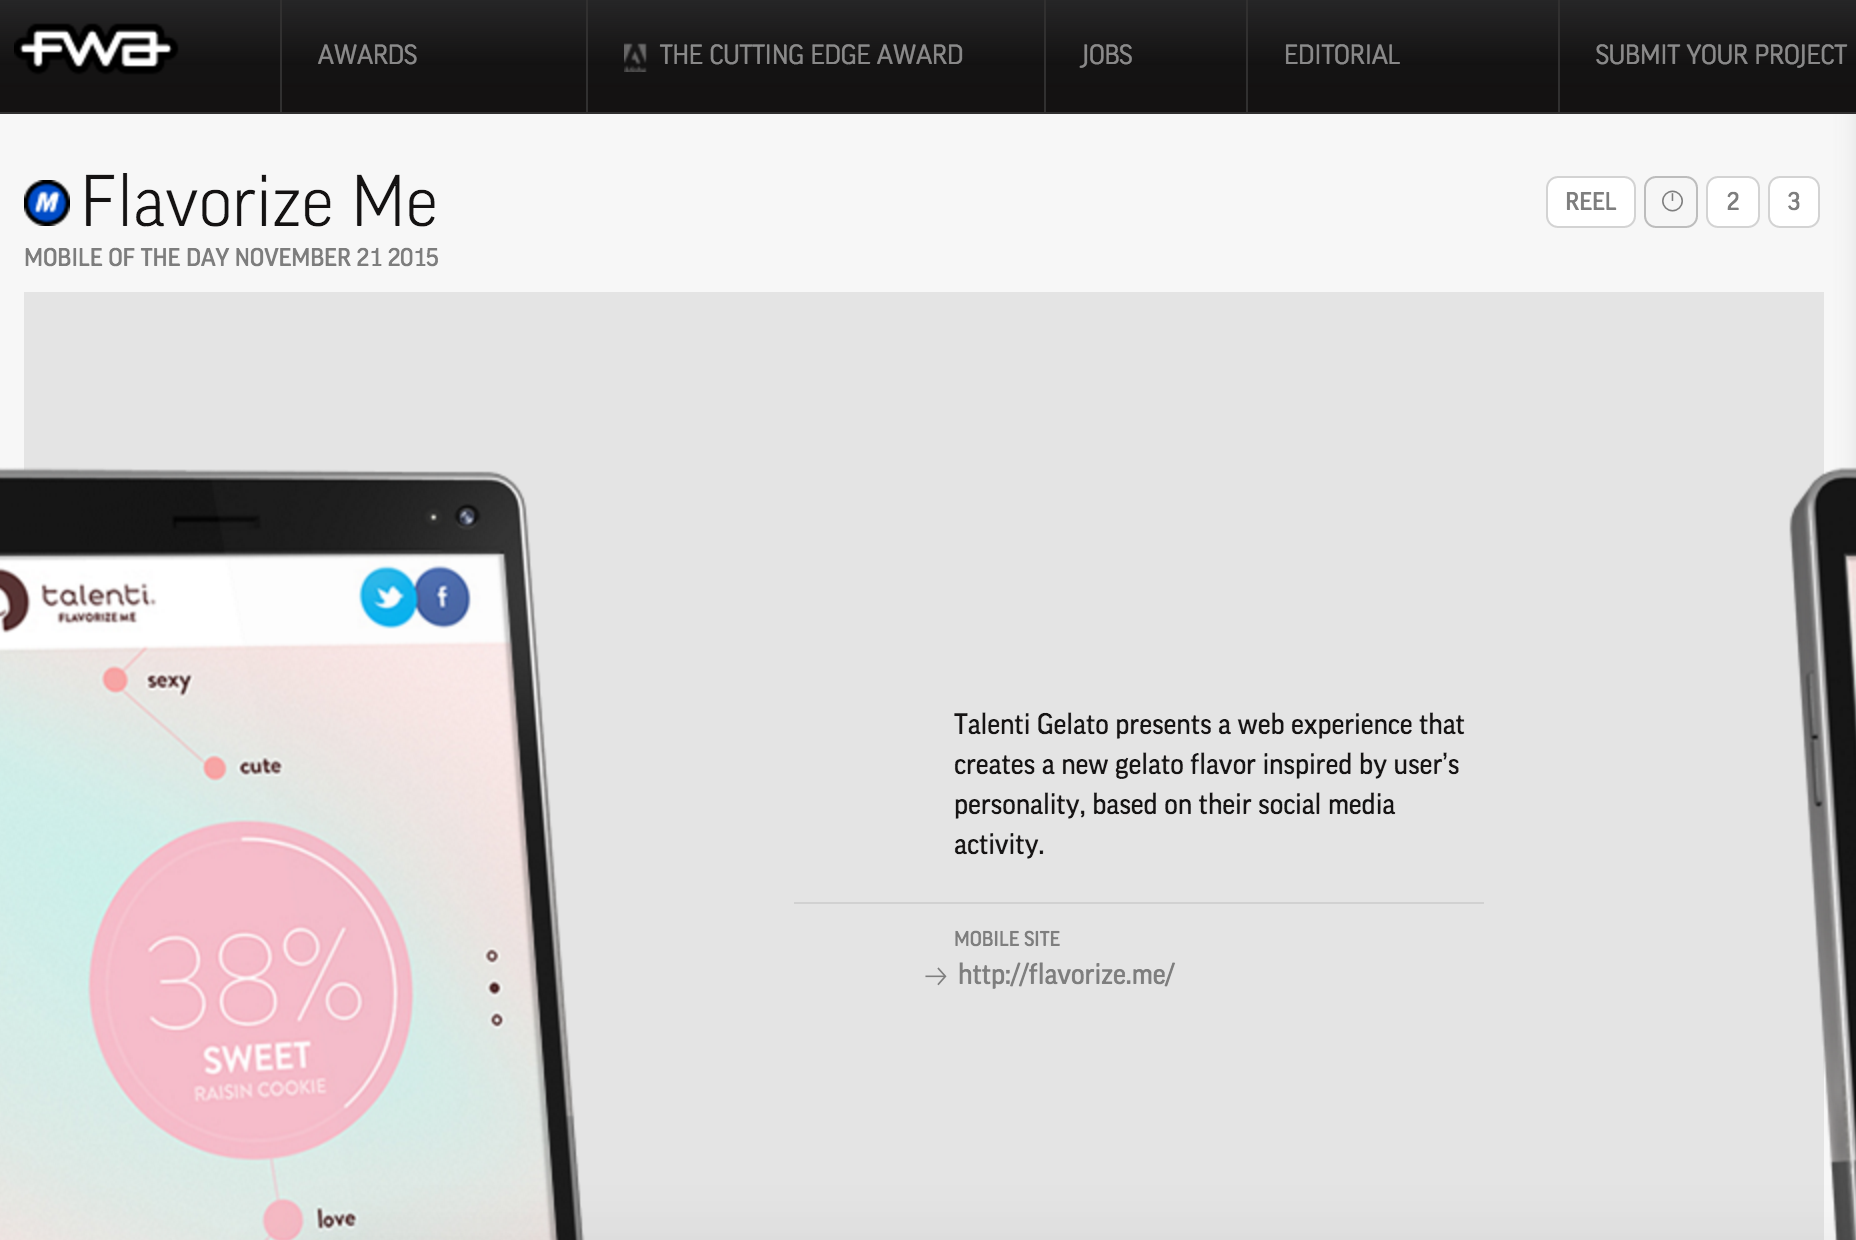Click the Adobe icon beside Cutting Edge Award
Image resolution: width=1856 pixels, height=1240 pixels.
(634, 58)
